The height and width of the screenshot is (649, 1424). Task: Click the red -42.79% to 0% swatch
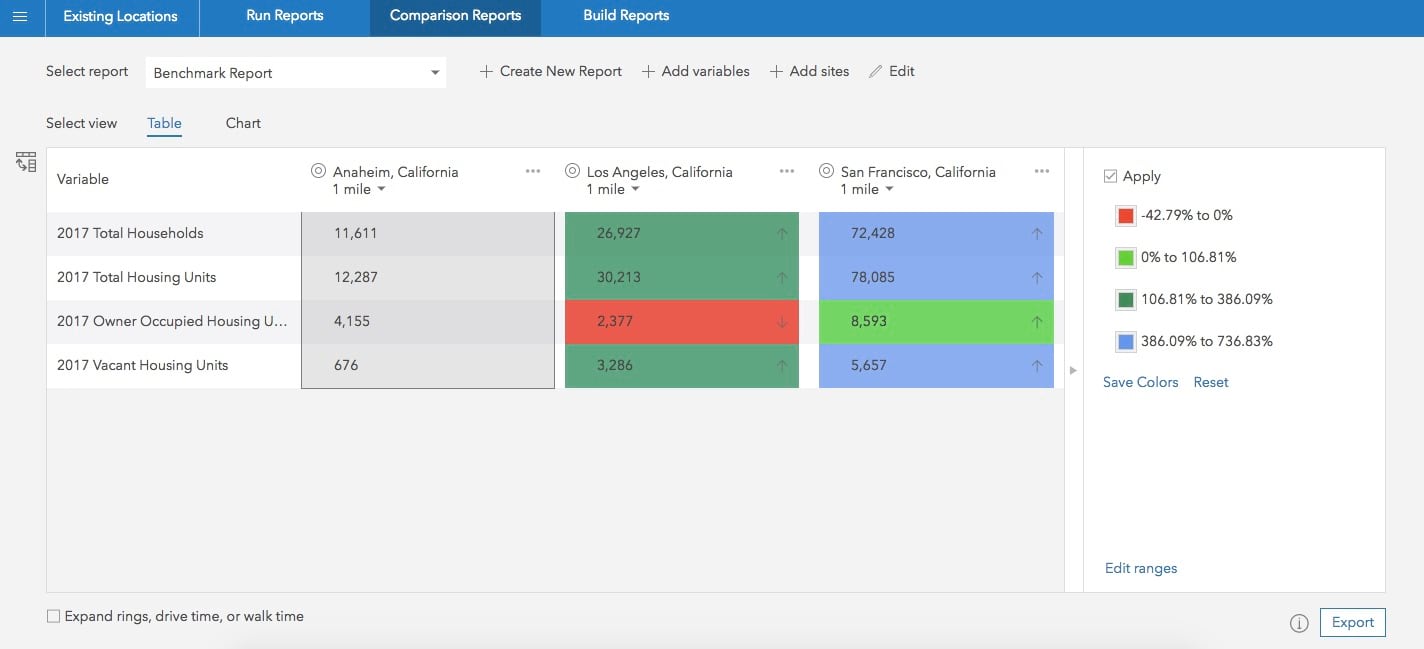coord(1126,216)
